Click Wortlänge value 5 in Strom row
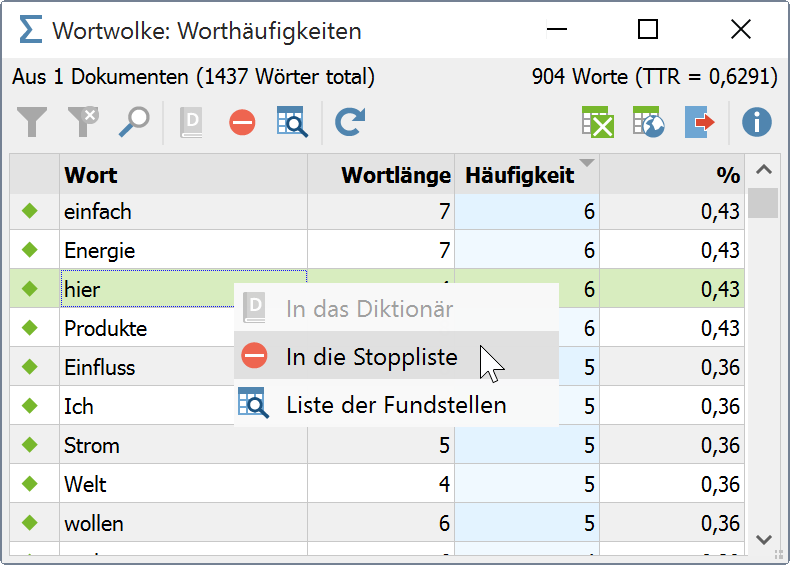The width and height of the screenshot is (790, 565). pyautogui.click(x=444, y=446)
